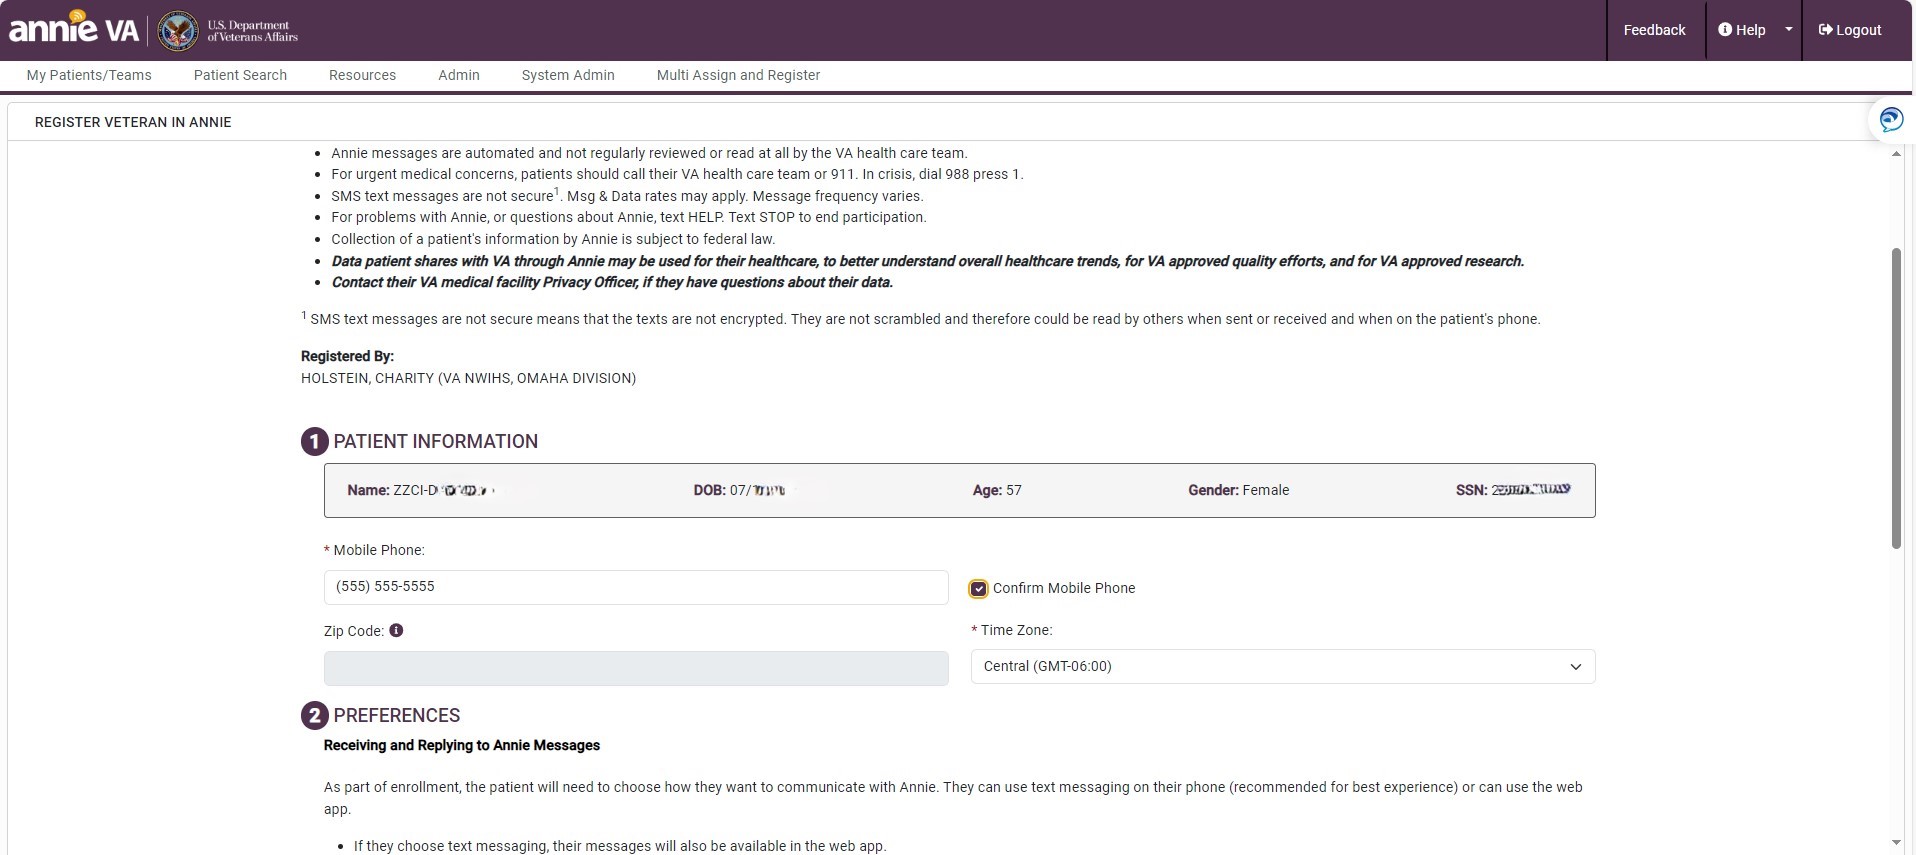Click the Department of Veterans Affairs seal
The width and height of the screenshot is (1916, 855).
click(178, 32)
